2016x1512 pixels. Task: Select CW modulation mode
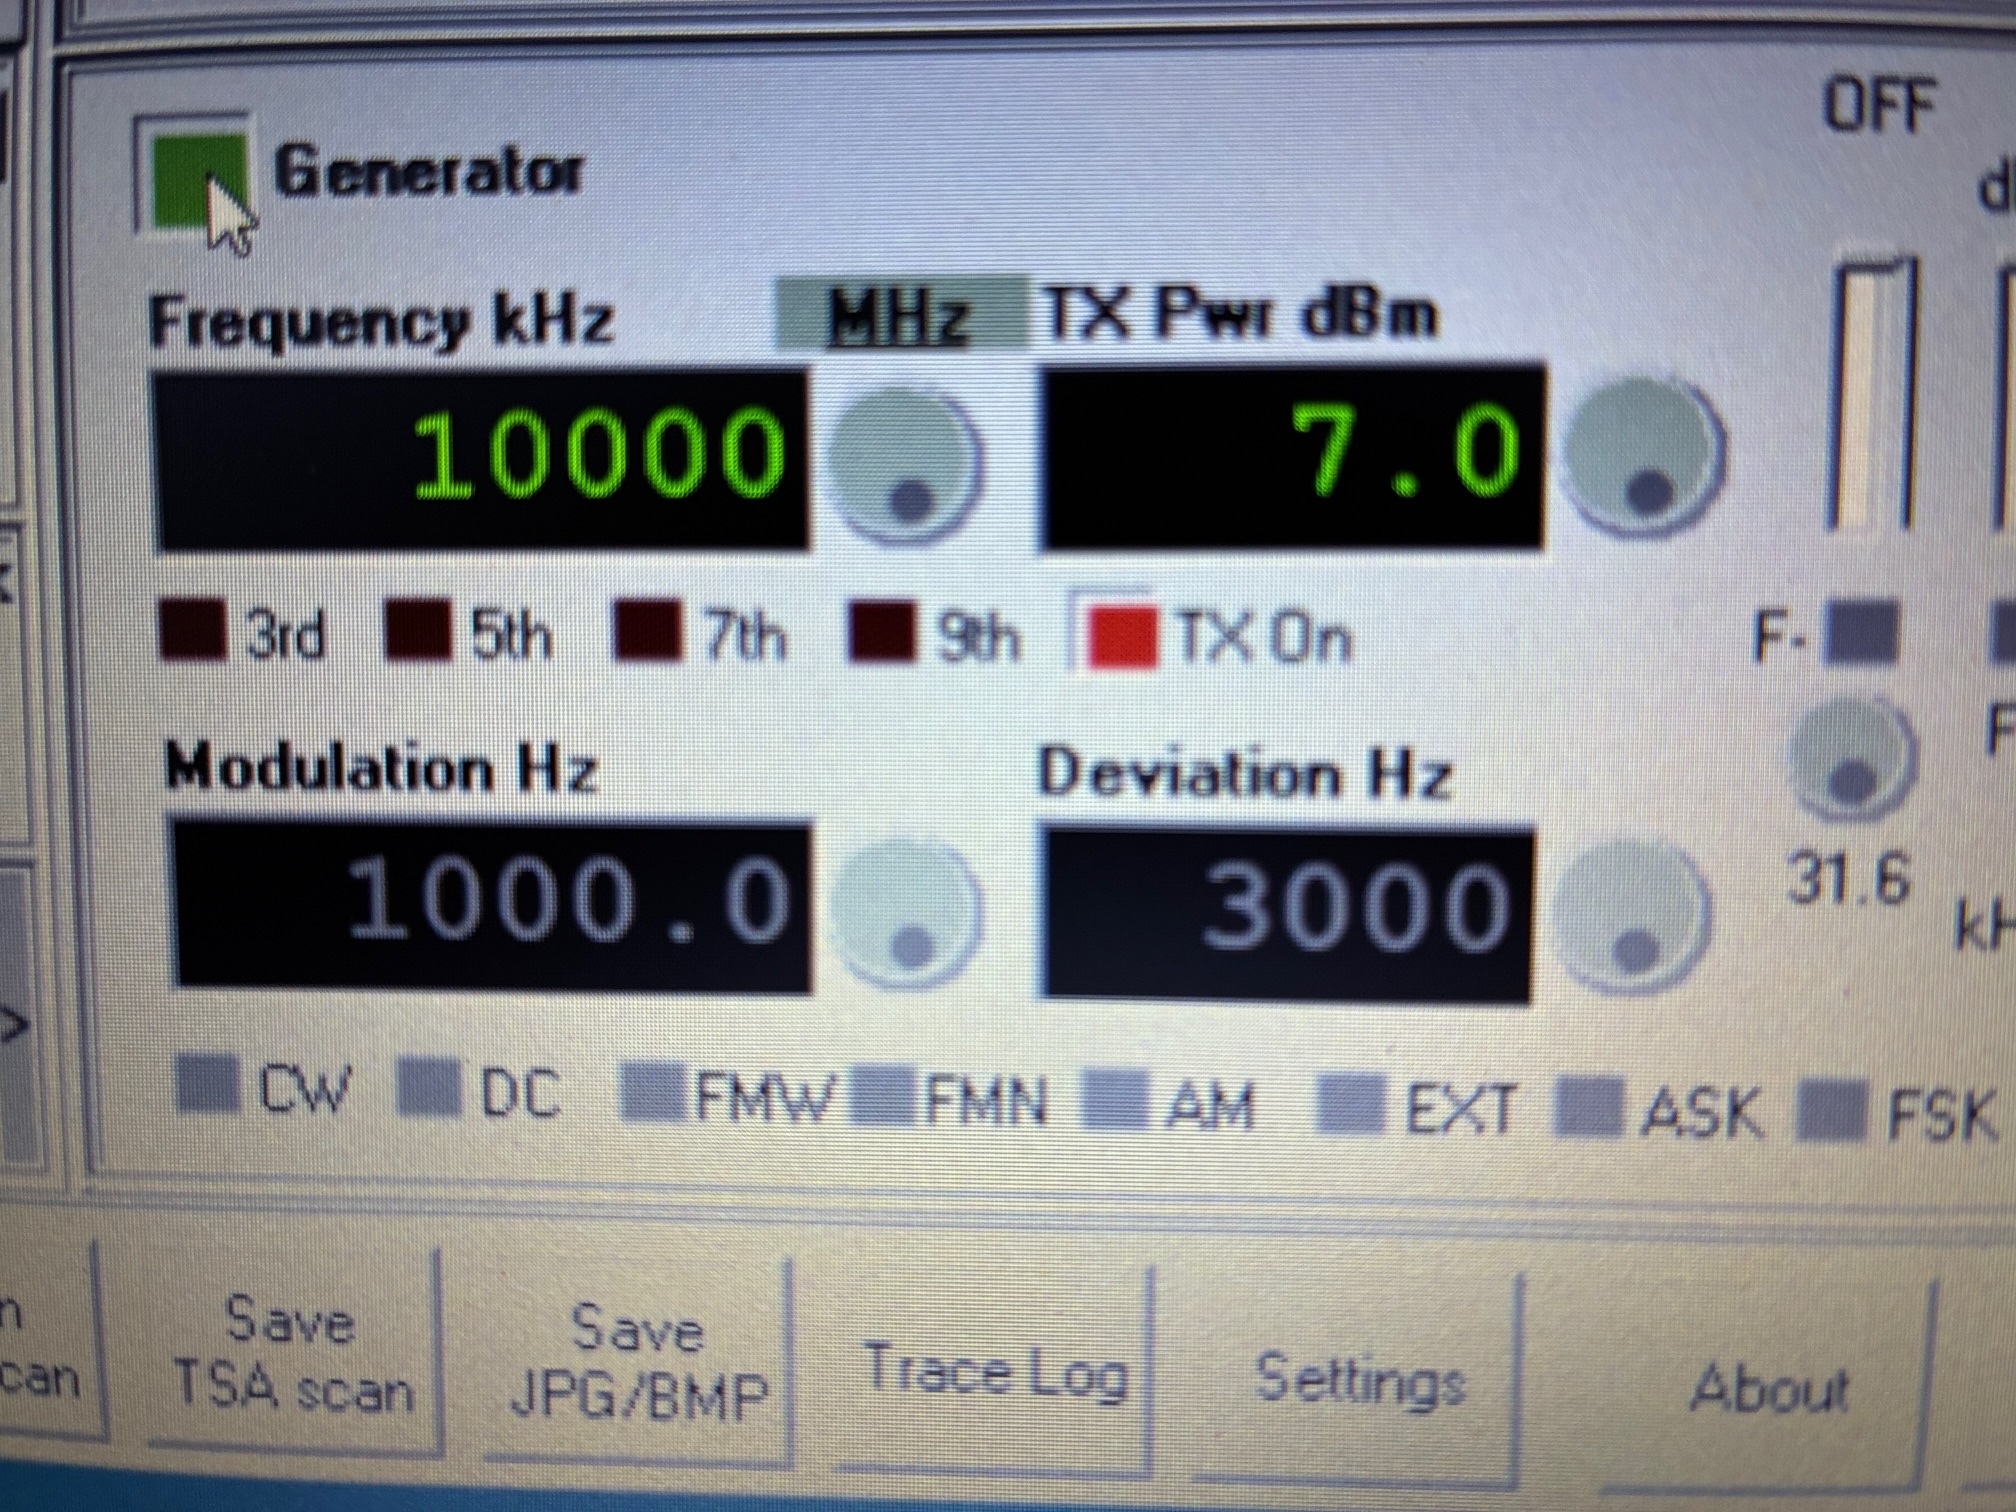pyautogui.click(x=208, y=1085)
